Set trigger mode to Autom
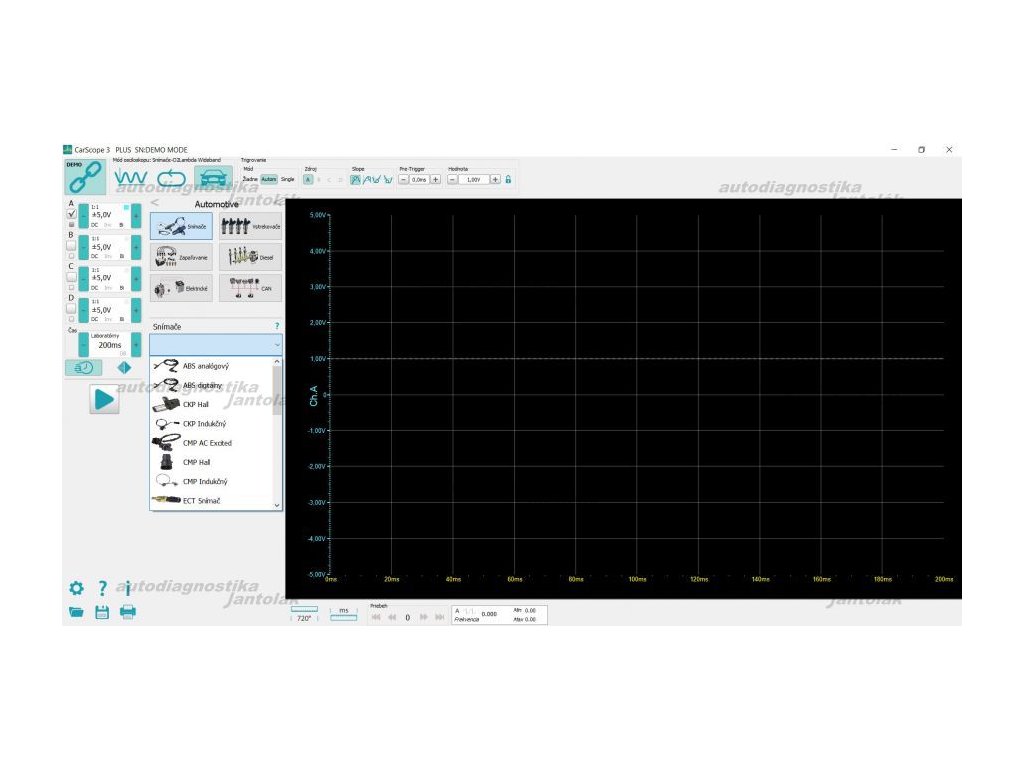Viewport: 1024px width, 768px height. pos(269,179)
